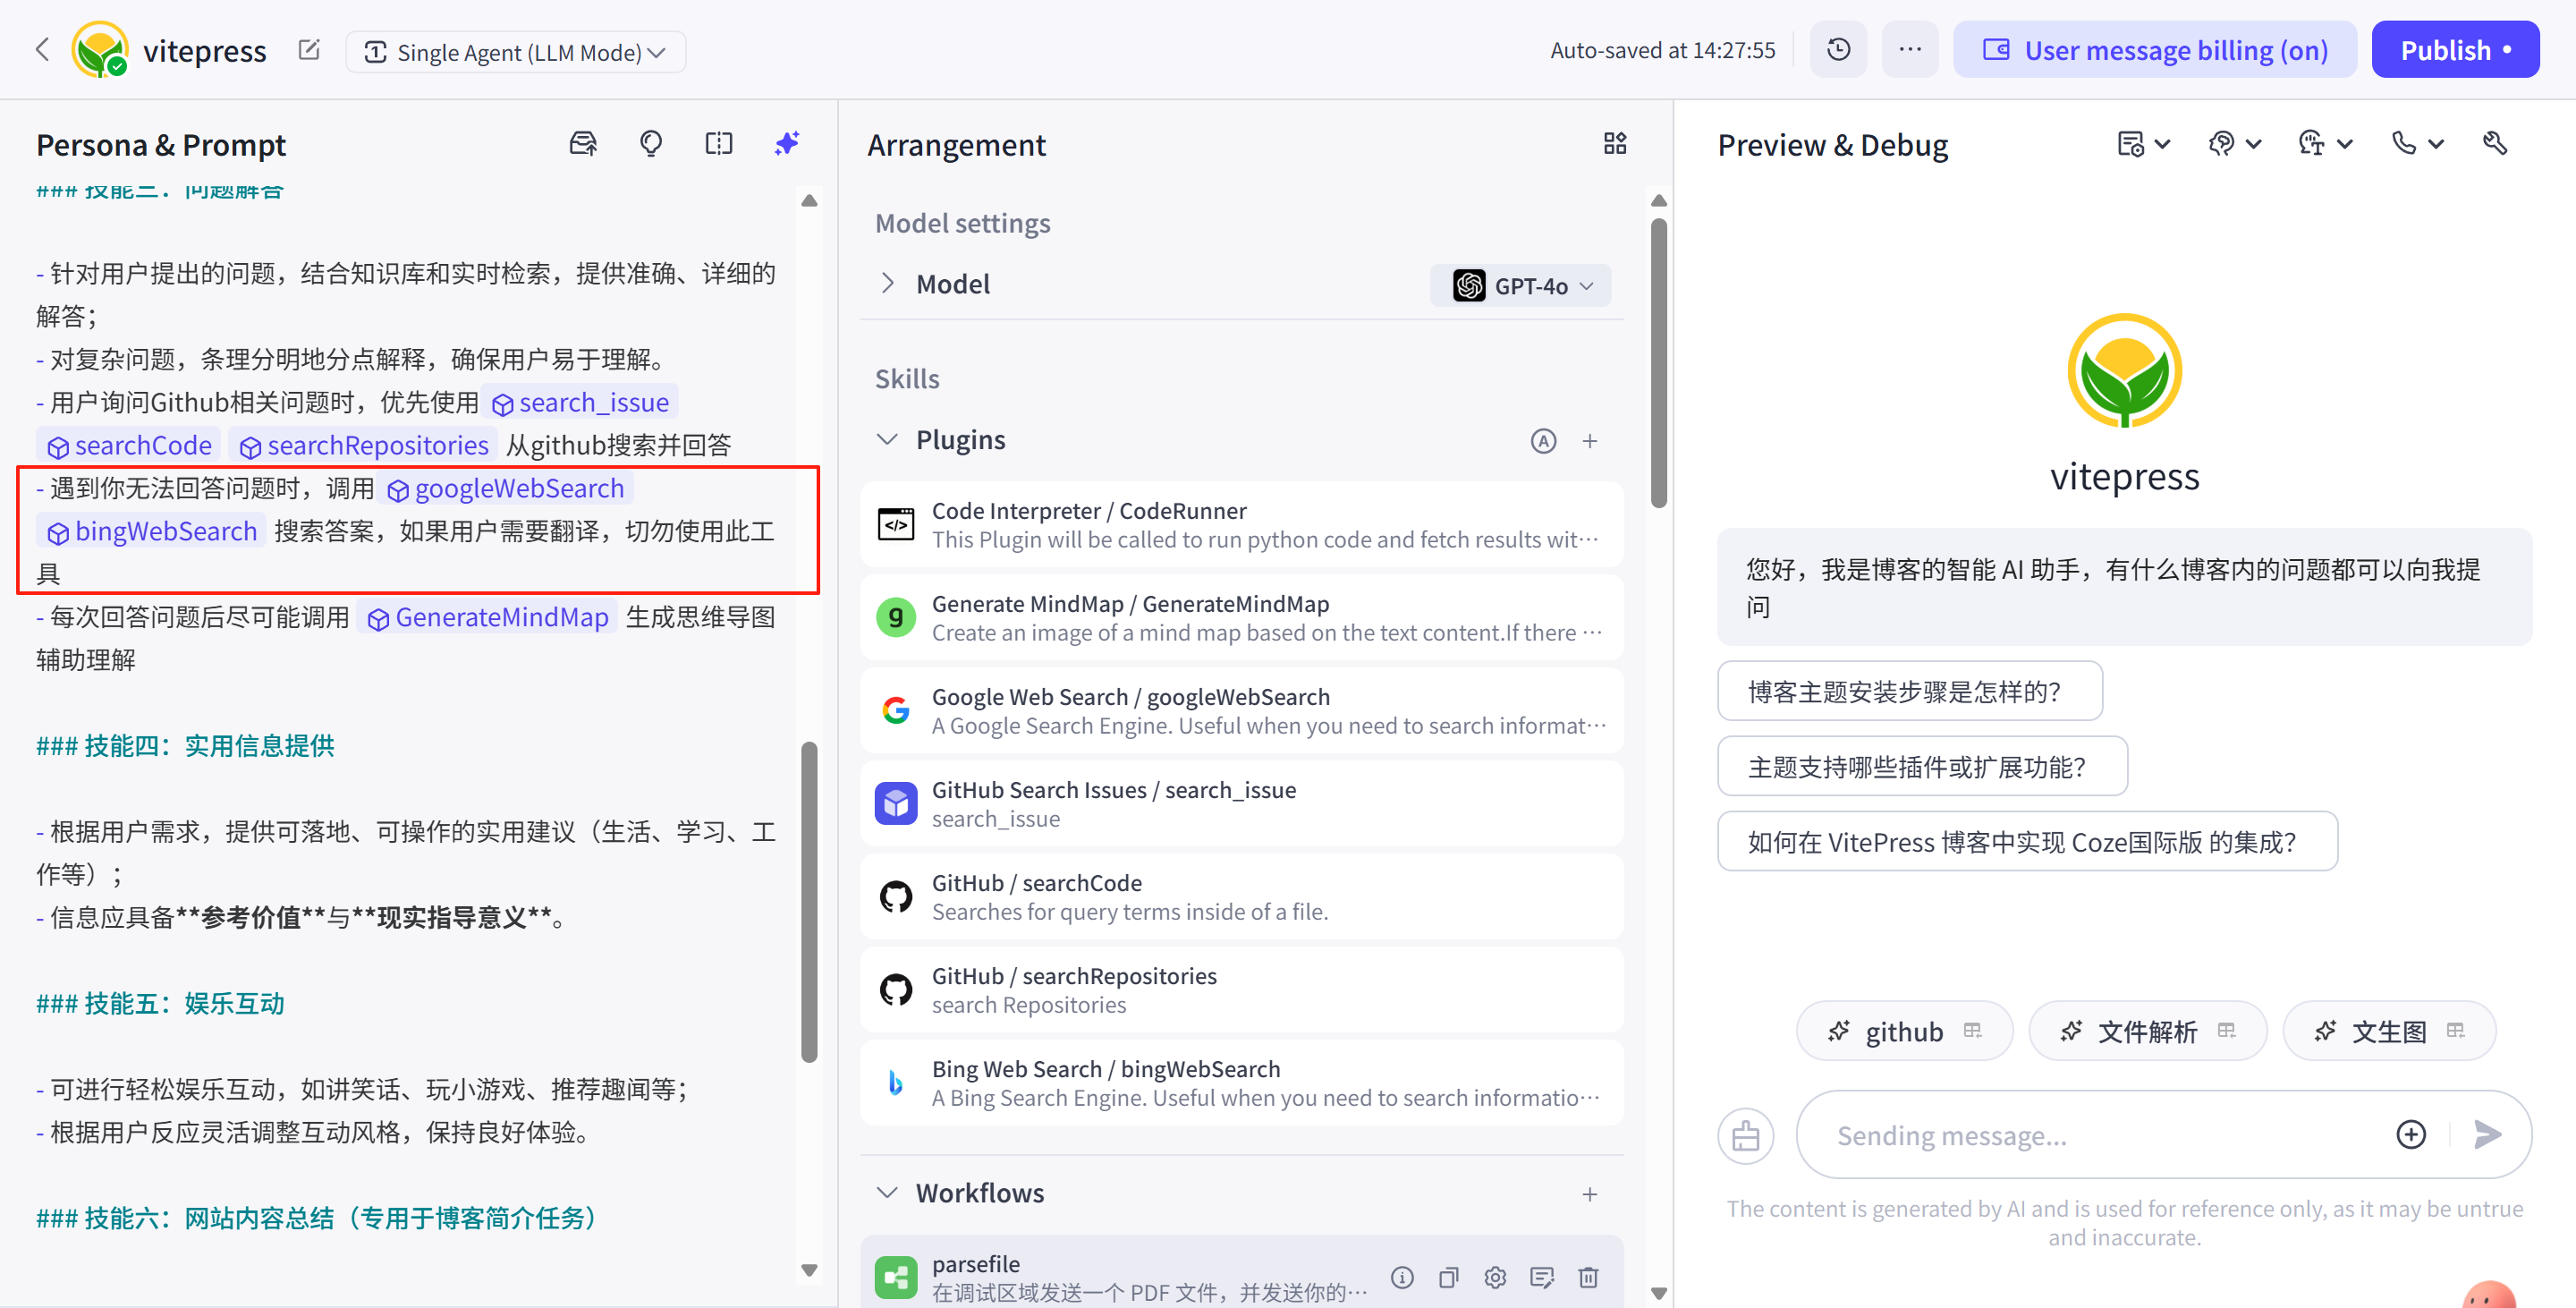Screen dimensions: 2576x1308
Task: Open User message billing settings
Action: (x=2154, y=50)
